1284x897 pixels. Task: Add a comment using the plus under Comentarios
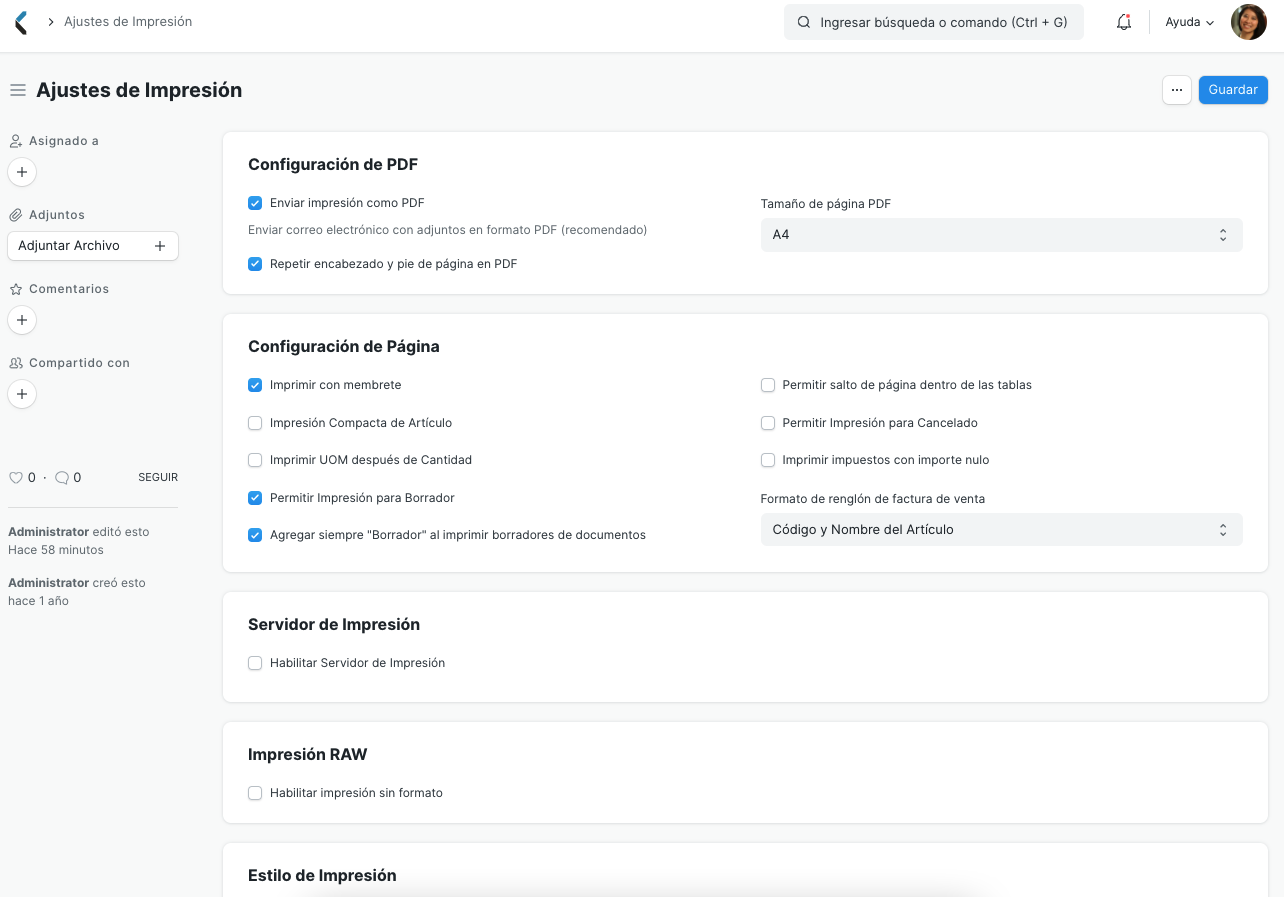point(21,320)
